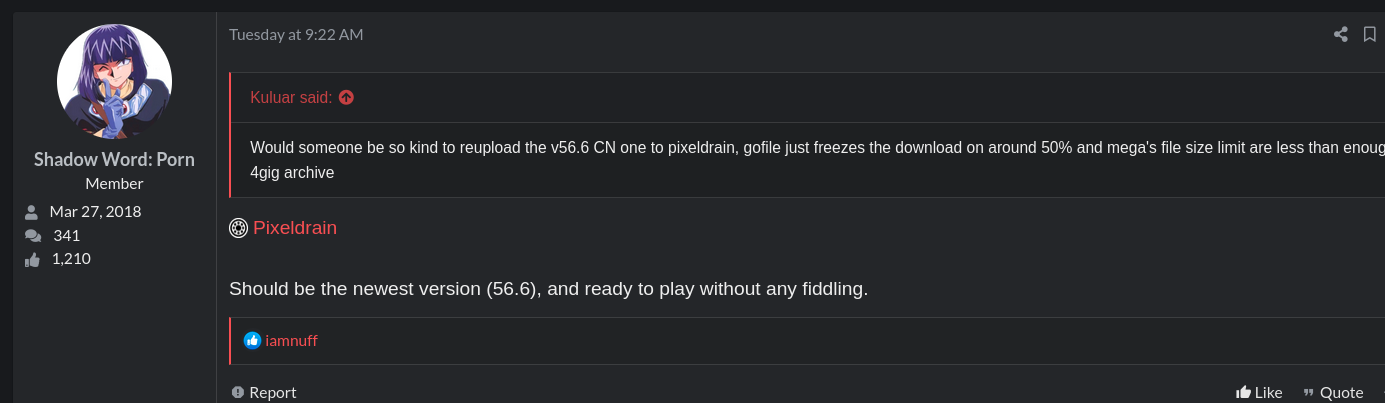Open the Pixeldrain download link

(x=295, y=228)
